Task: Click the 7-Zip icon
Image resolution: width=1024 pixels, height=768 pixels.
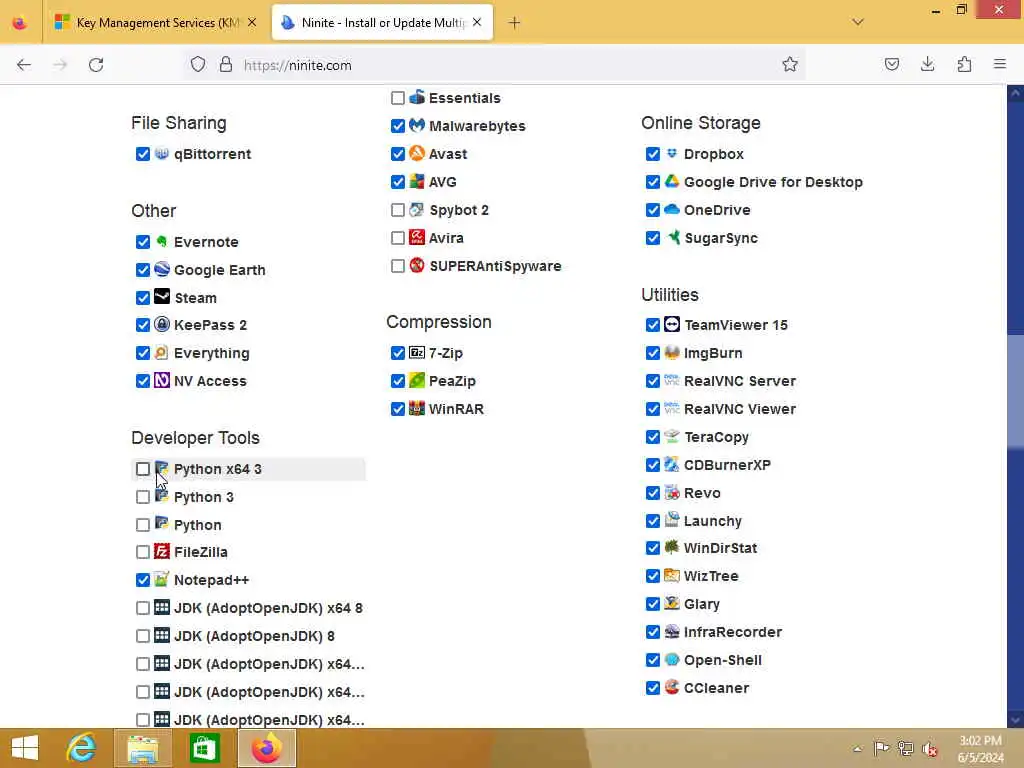Action: point(417,353)
